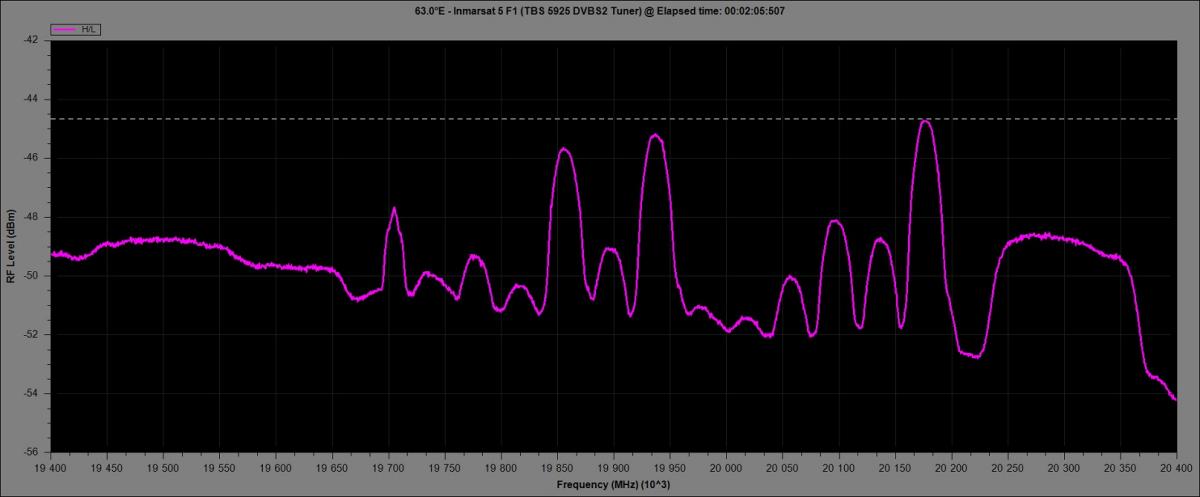Click the -50 tick on the RF axis
Image resolution: width=1200 pixels, height=497 pixels.
pyautogui.click(x=30, y=276)
